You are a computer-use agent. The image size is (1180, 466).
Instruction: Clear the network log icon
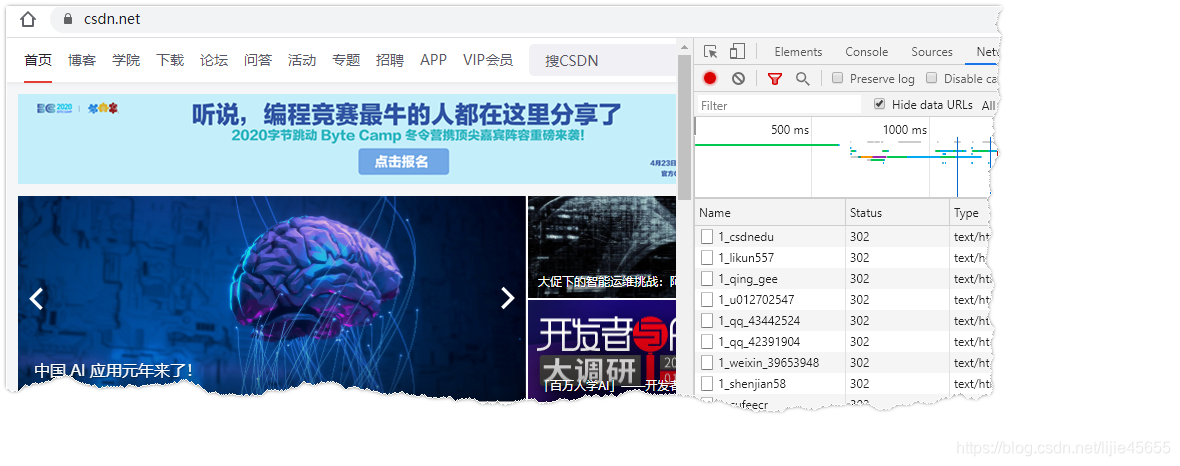738,78
